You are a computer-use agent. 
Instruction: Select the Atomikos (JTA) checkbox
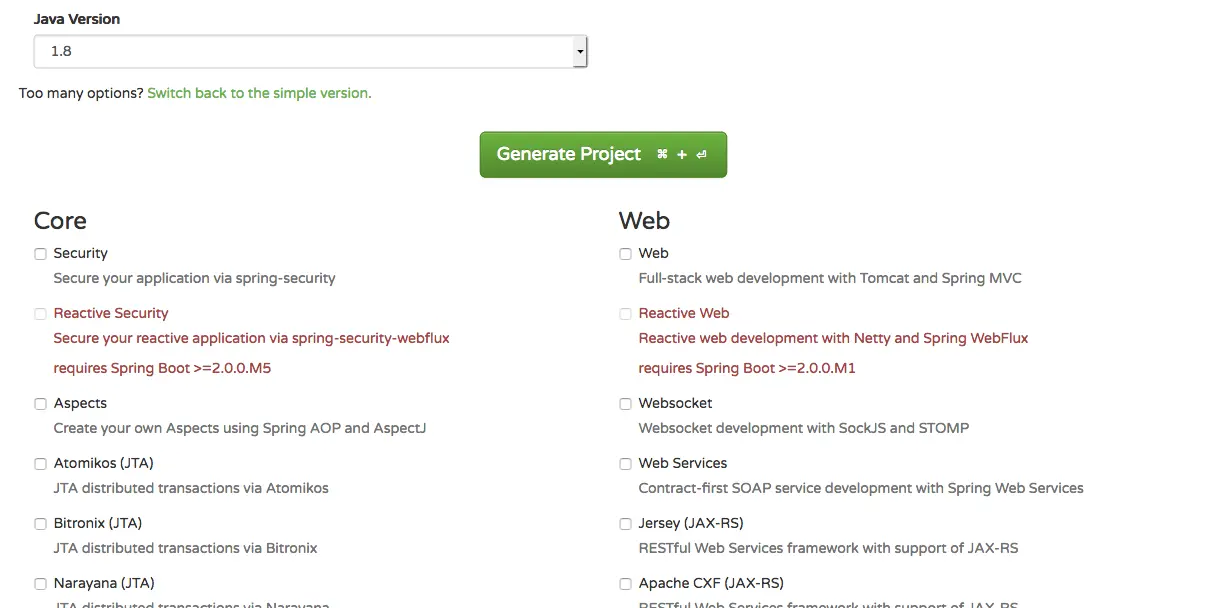41,464
